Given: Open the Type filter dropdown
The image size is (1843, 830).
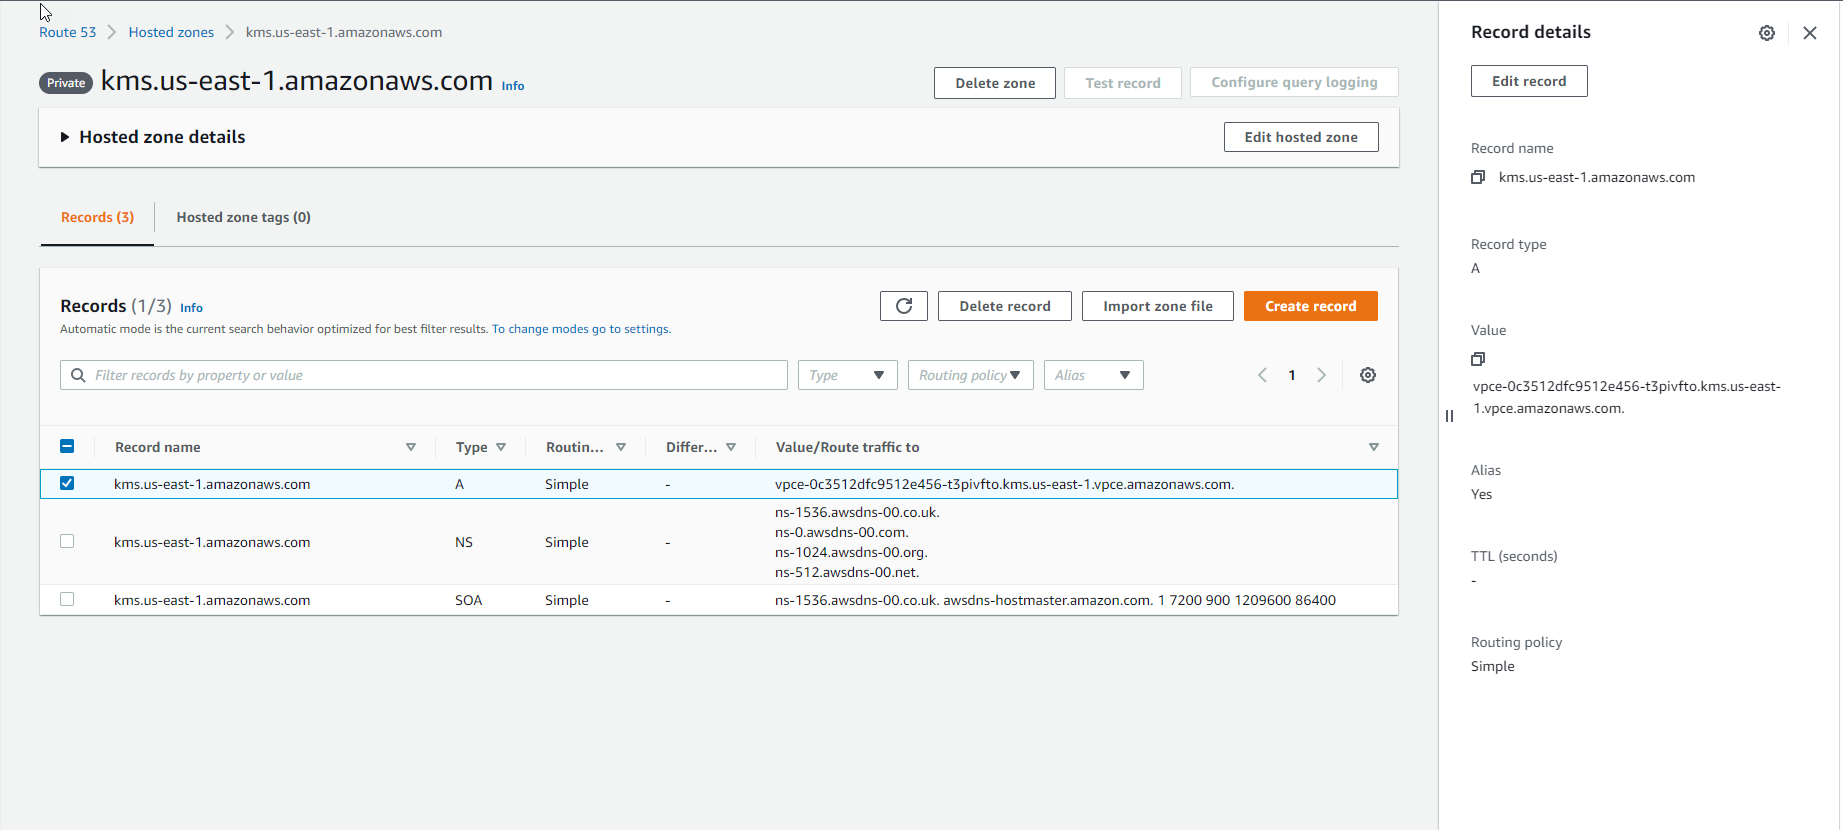Looking at the screenshot, I should (x=848, y=375).
